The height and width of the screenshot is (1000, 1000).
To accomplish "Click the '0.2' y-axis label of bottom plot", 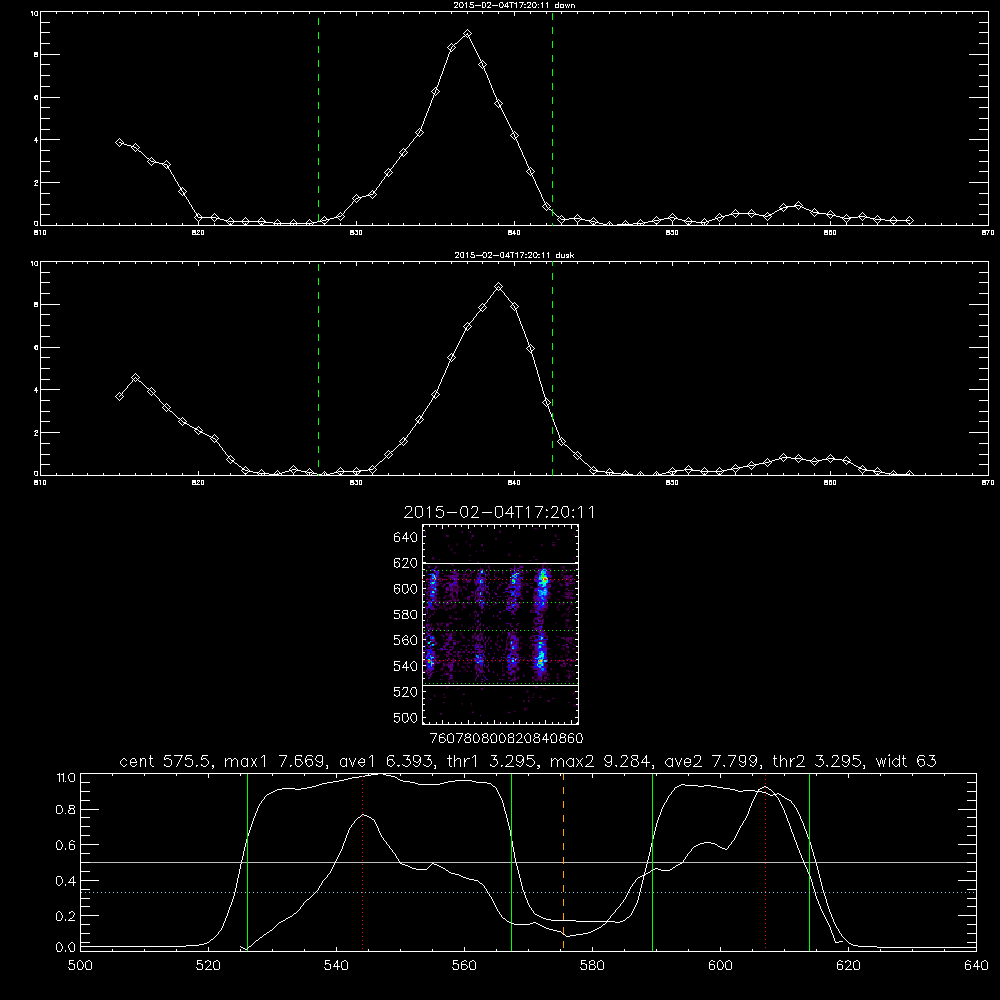I will [66, 916].
